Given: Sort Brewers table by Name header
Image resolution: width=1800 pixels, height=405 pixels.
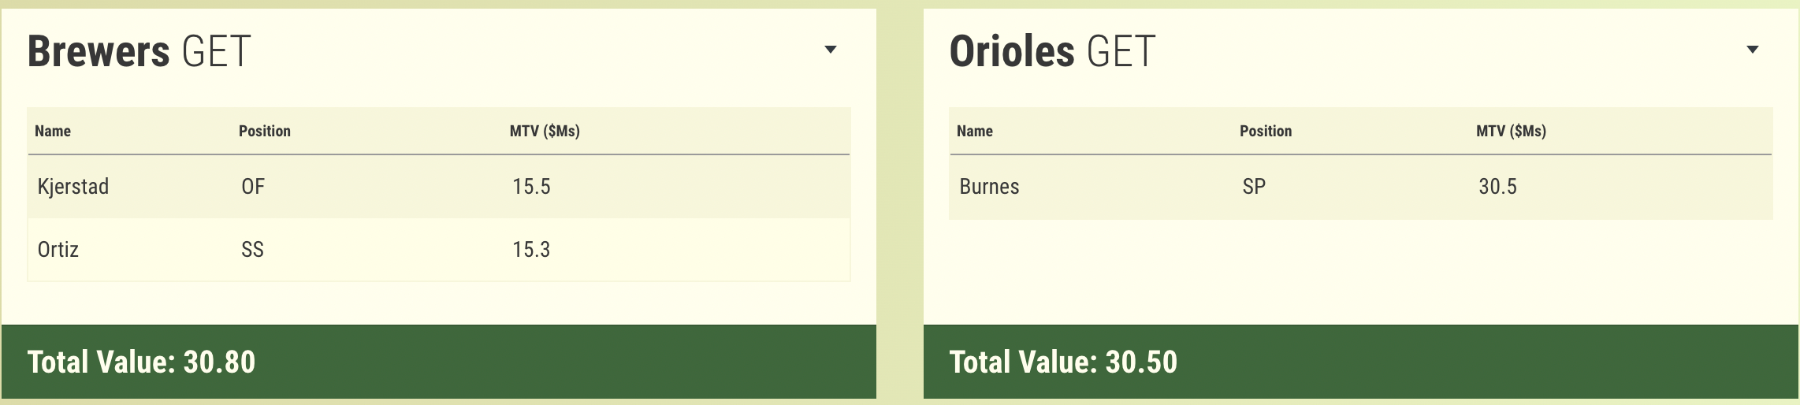Looking at the screenshot, I should point(53,131).
